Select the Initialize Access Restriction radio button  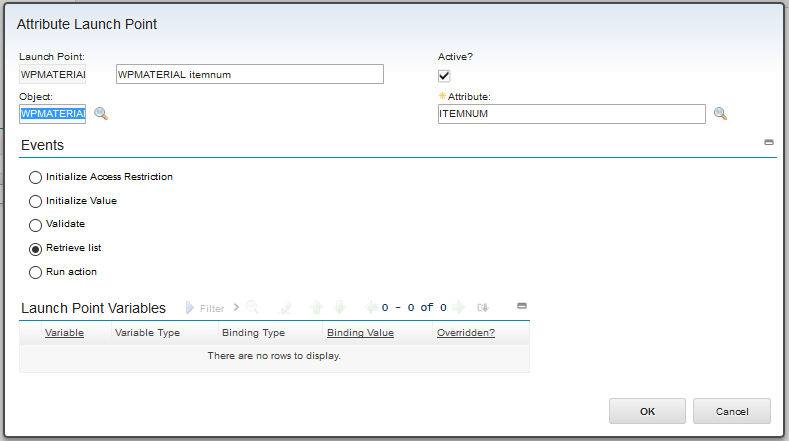pos(35,177)
